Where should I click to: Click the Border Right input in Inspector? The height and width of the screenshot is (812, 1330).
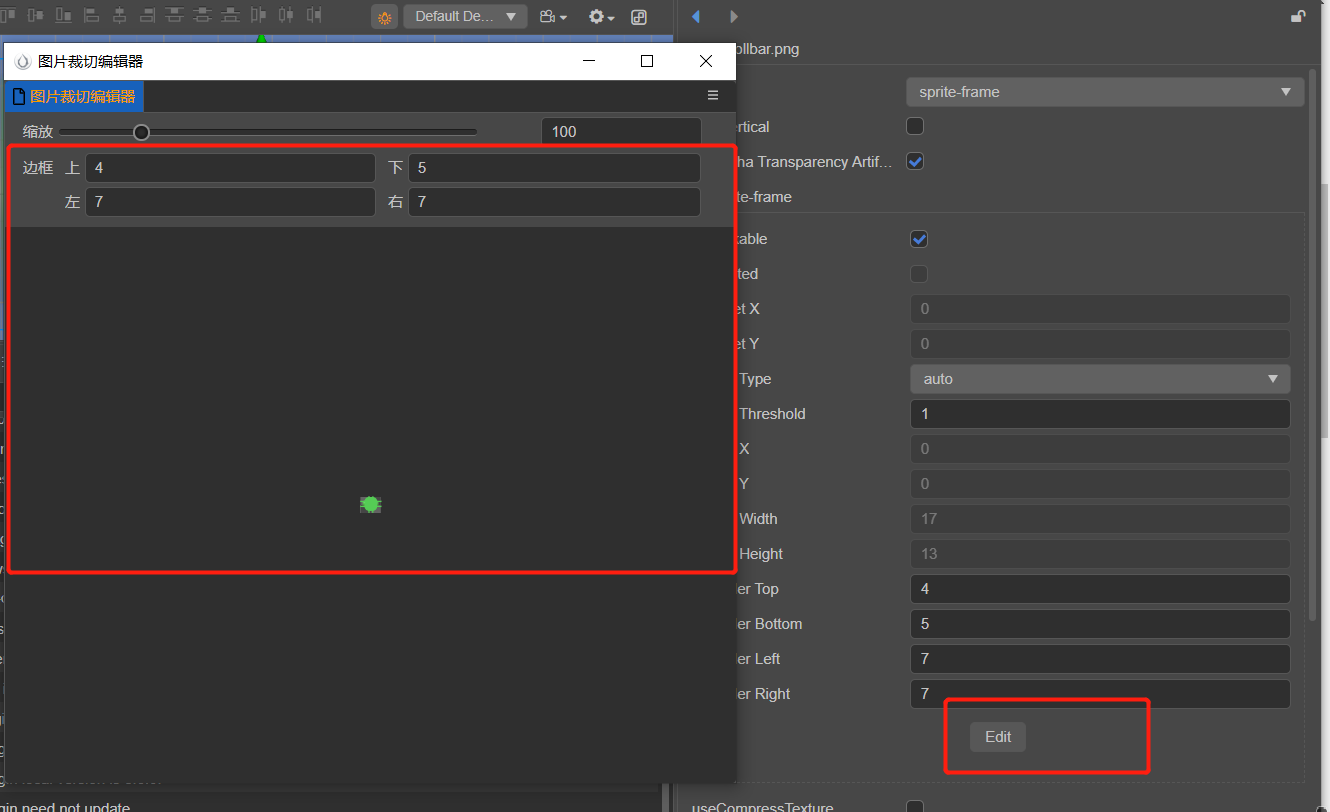[x=1100, y=694]
